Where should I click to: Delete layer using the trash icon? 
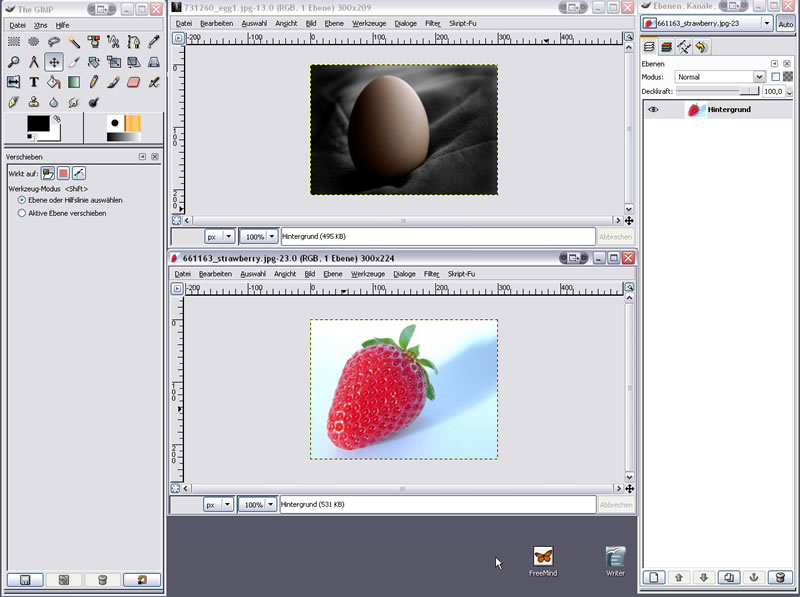coord(780,578)
